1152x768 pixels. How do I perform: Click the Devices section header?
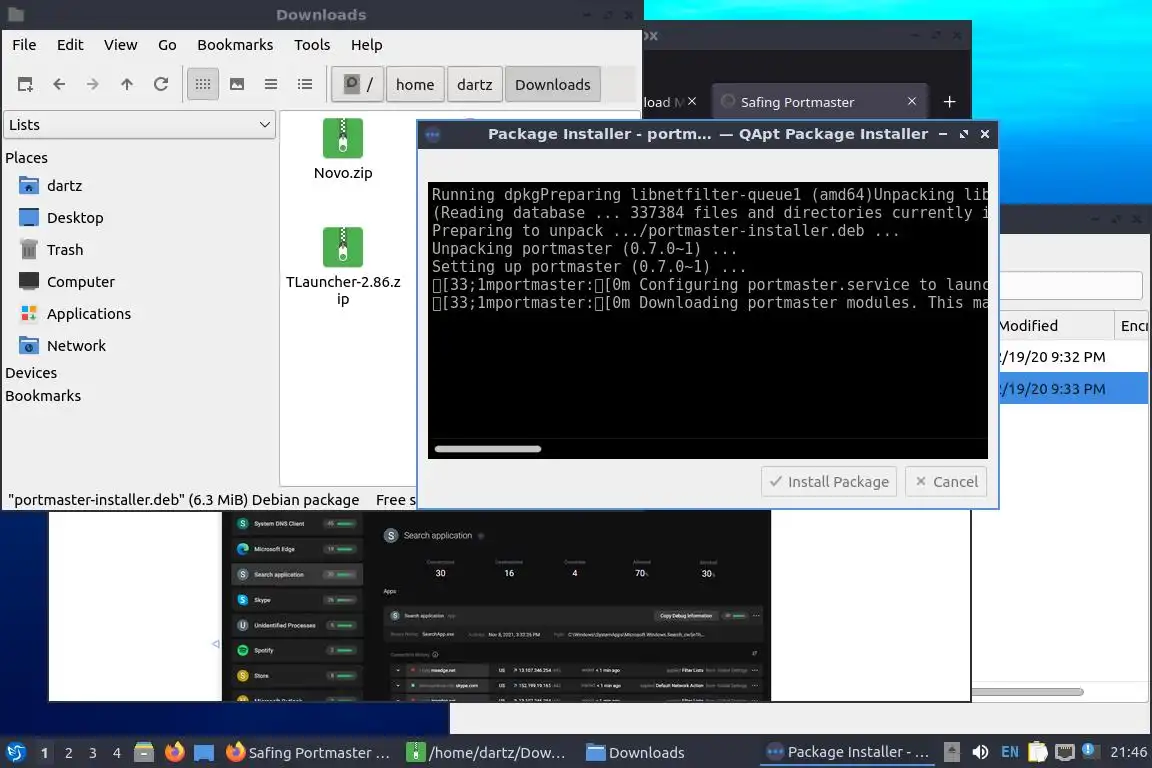(x=31, y=373)
